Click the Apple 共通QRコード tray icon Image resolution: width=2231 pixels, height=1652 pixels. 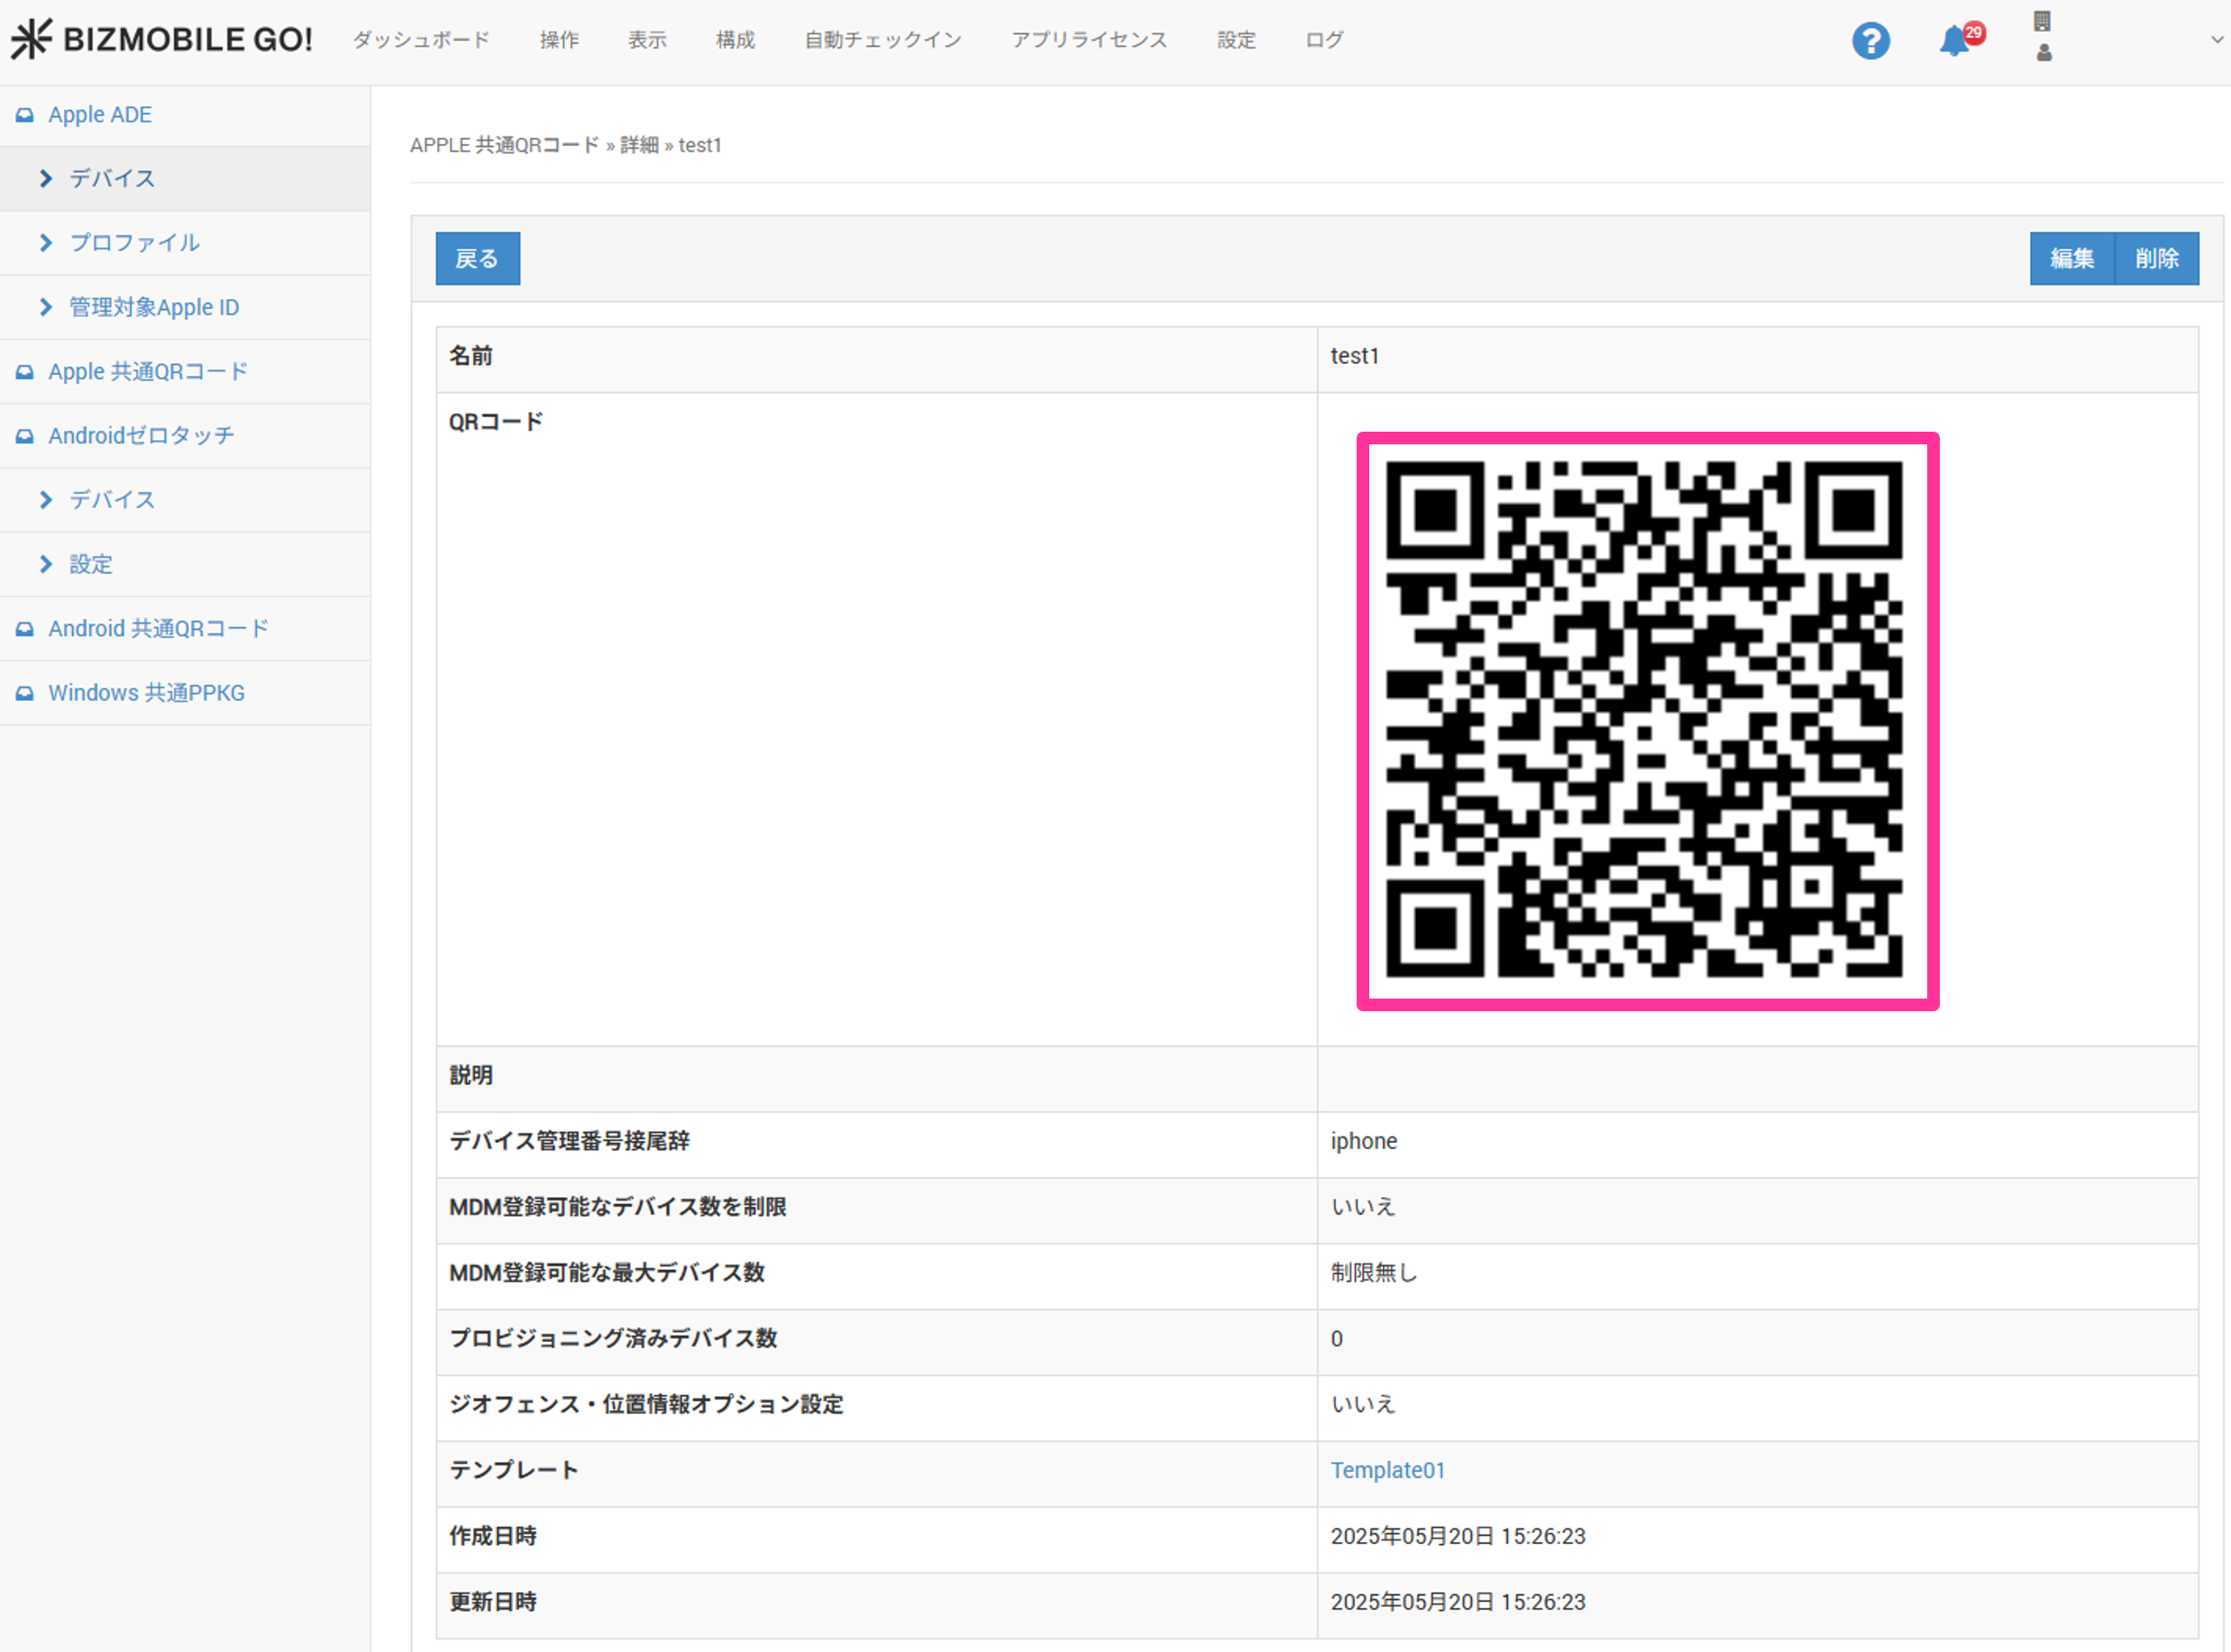click(25, 372)
